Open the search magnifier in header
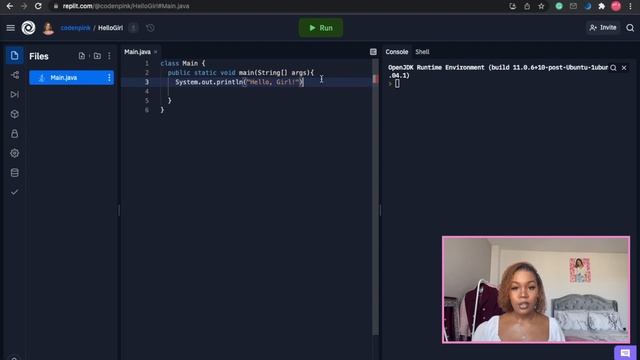The image size is (640, 360). click(x=630, y=28)
